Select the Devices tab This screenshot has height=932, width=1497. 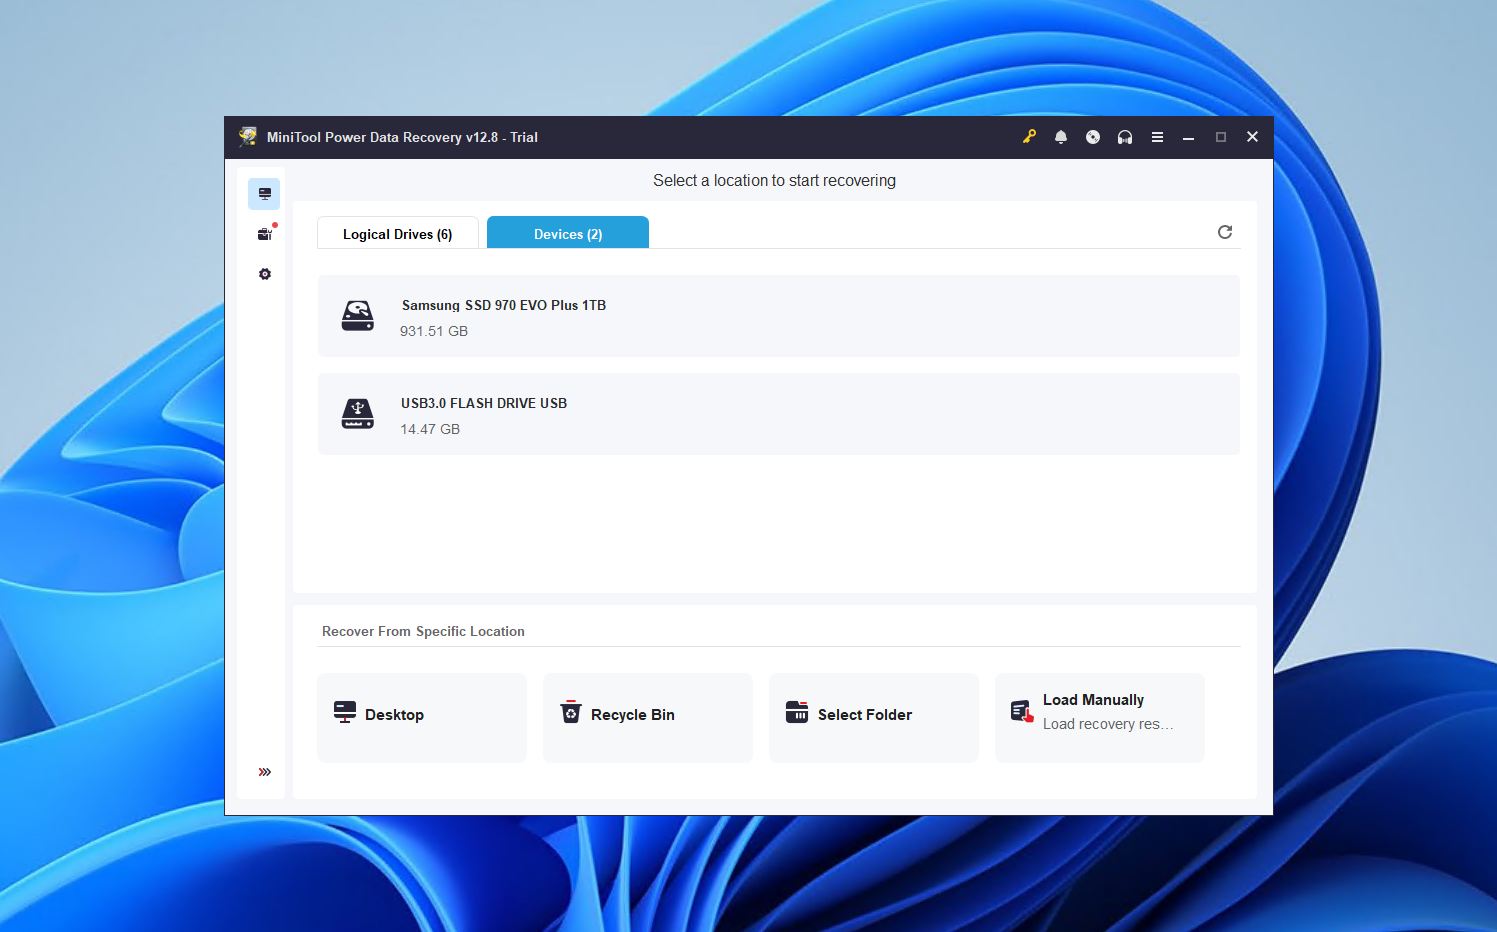(567, 233)
